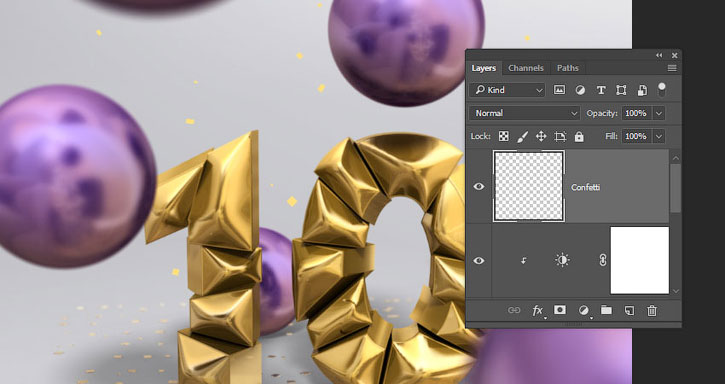Open the Opacity slider dropdown arrow

point(659,113)
